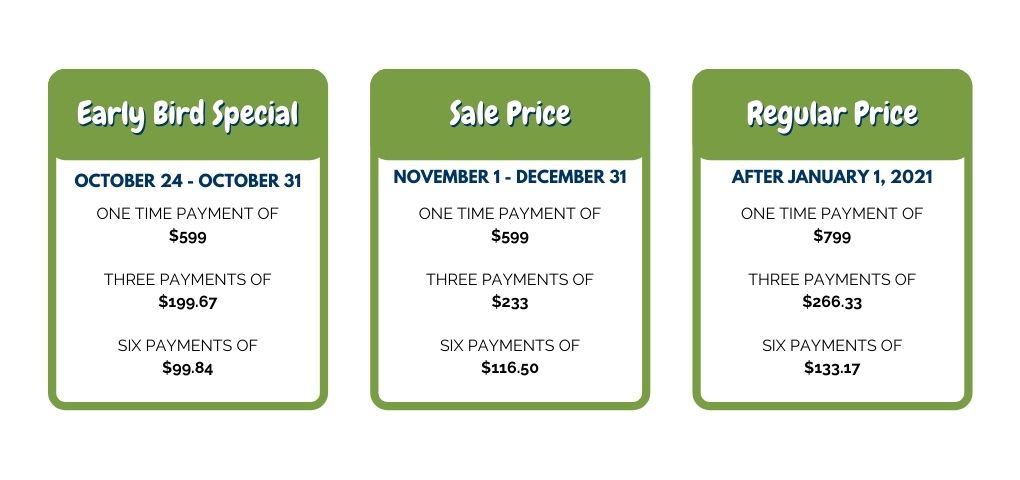This screenshot has height=480, width=1020.
Task: Click 'Three Payments Of' label in Early Bird card
Action: tap(188, 280)
